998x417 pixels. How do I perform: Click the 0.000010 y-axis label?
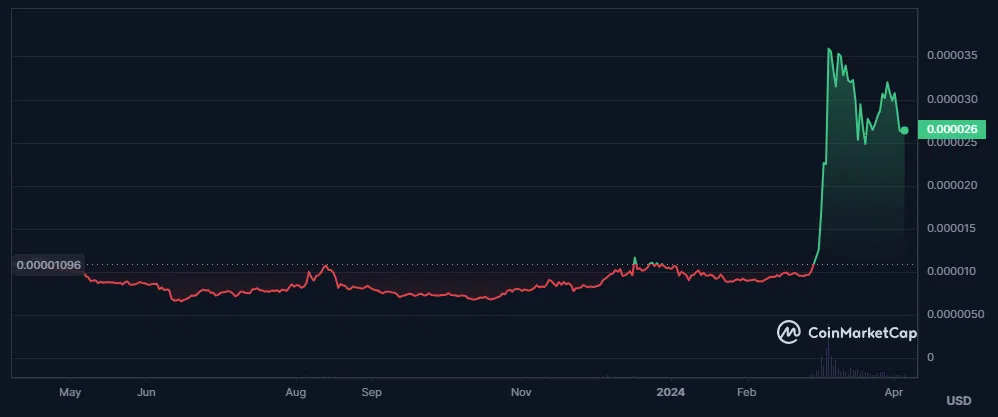tap(952, 272)
